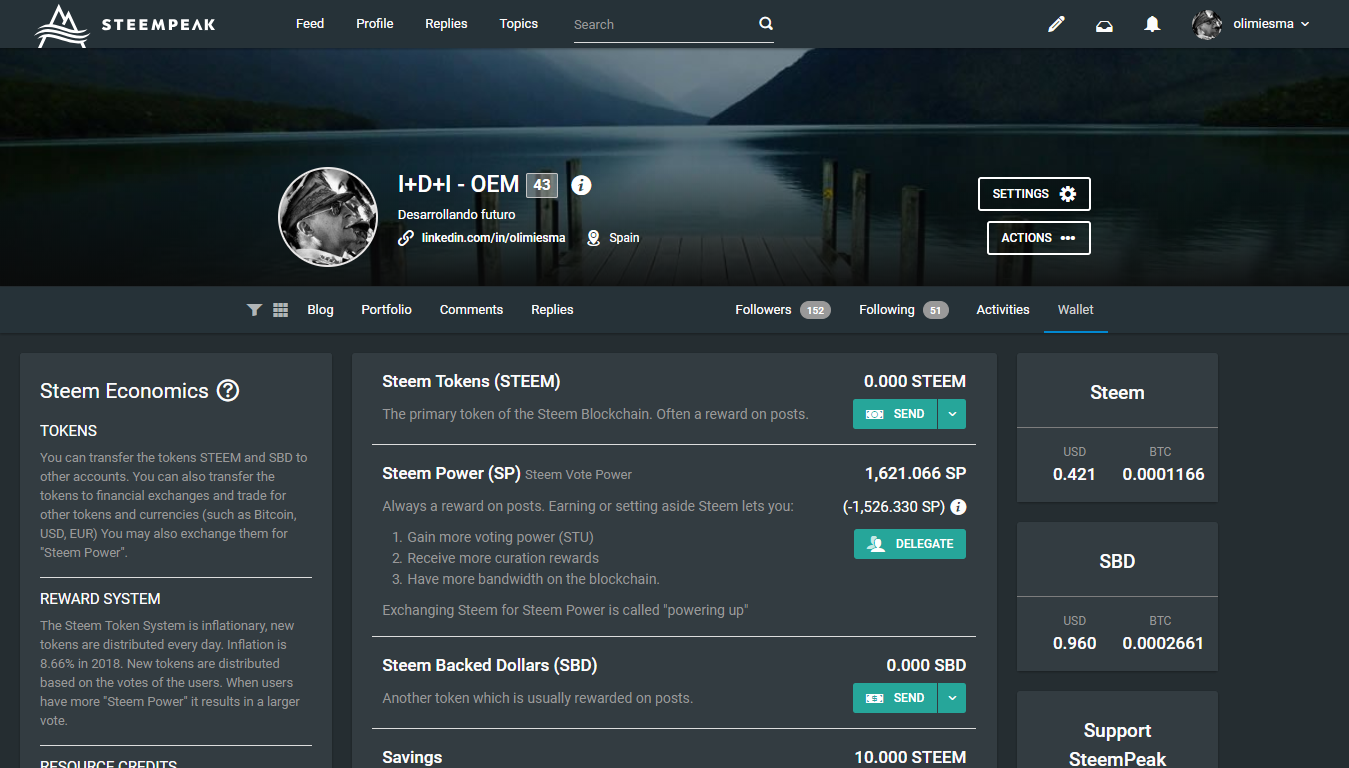Open the notifications bell
The height and width of the screenshot is (768, 1349).
pyautogui.click(x=1152, y=24)
